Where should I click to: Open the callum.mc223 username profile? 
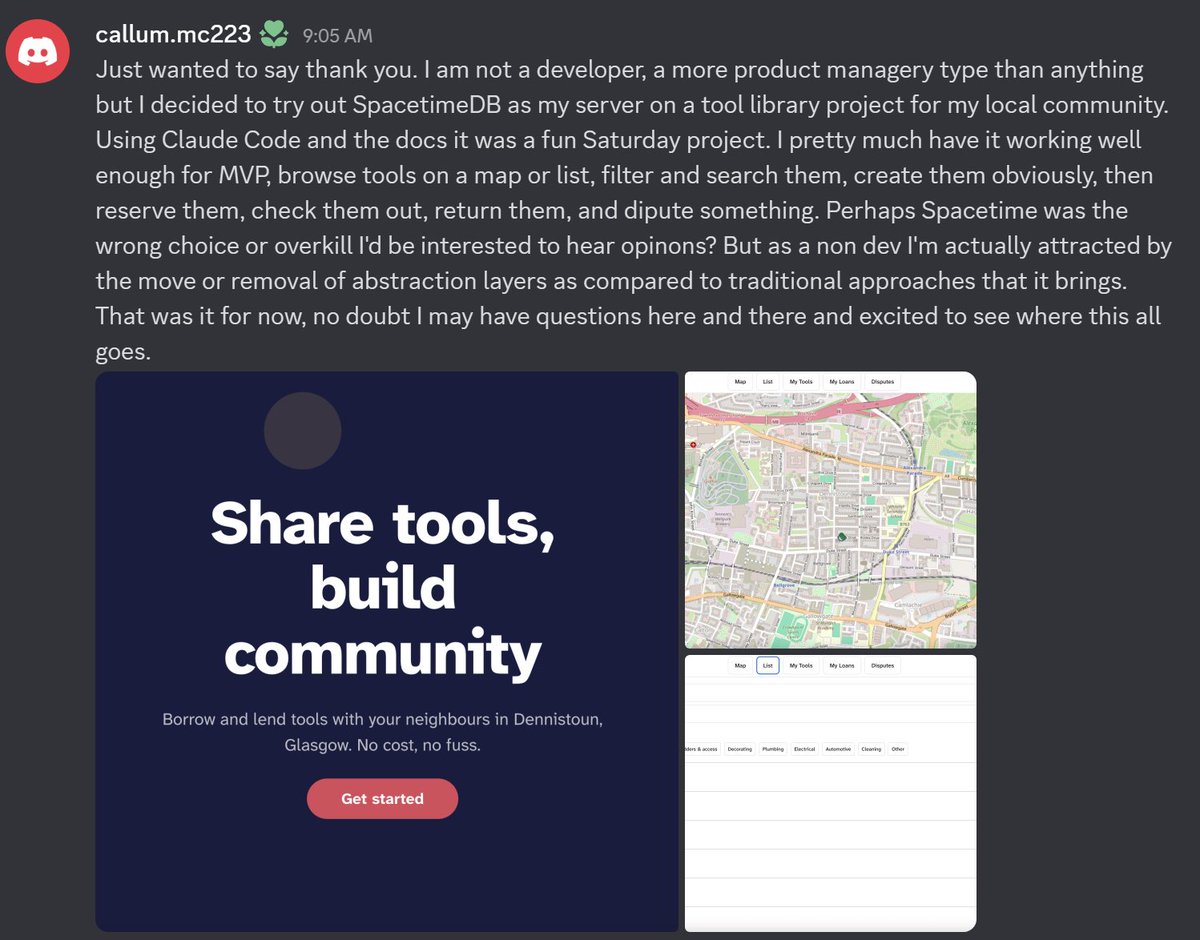tap(173, 34)
